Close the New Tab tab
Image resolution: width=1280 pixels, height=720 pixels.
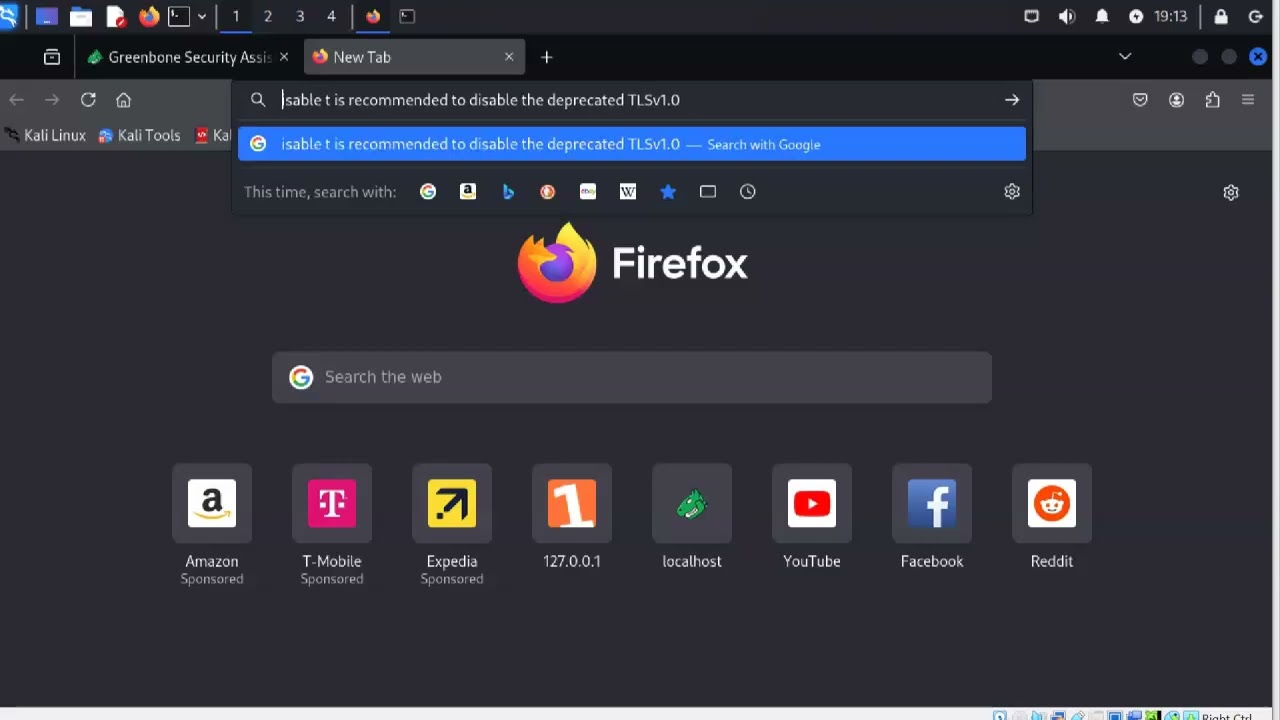coord(509,57)
